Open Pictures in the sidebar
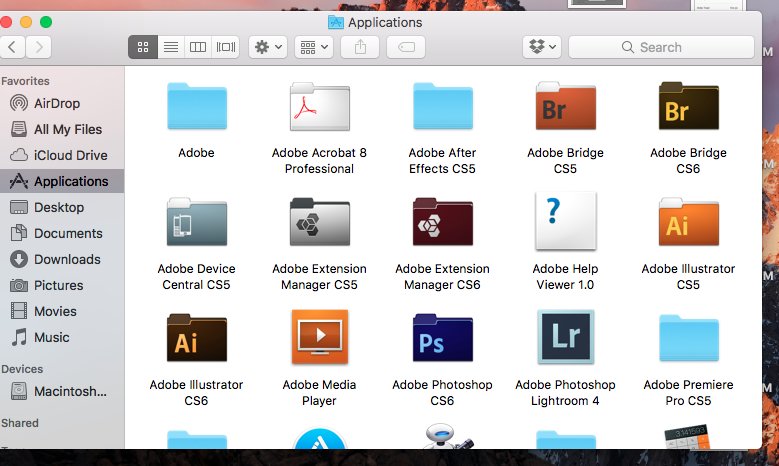Screen dimensions: 779x466 [x=62, y=285]
